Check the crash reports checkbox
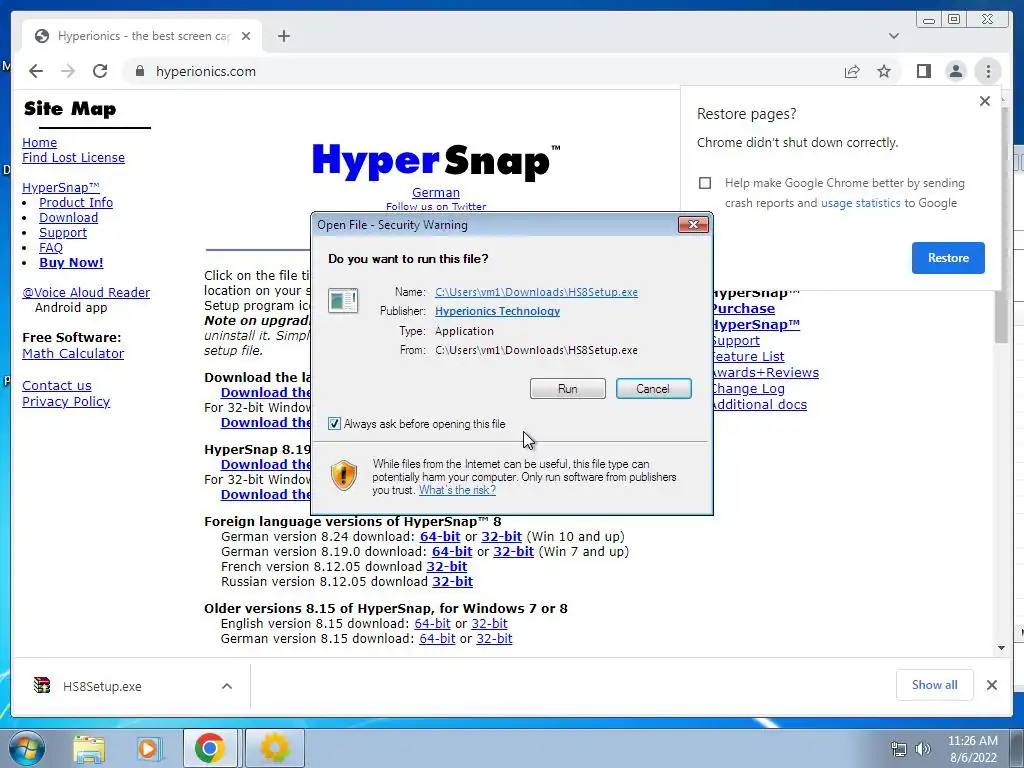The width and height of the screenshot is (1024, 768). coord(705,183)
